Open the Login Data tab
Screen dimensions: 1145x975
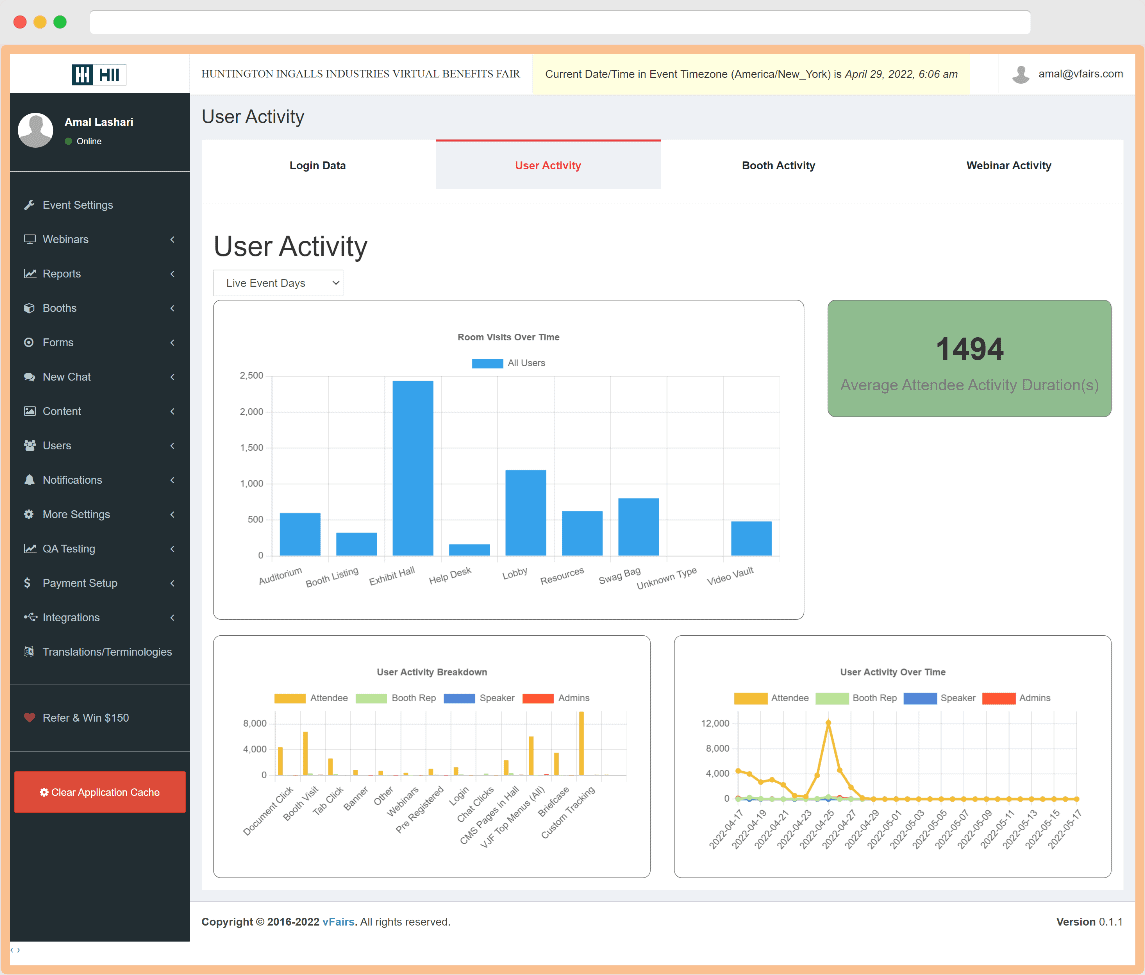(317, 165)
